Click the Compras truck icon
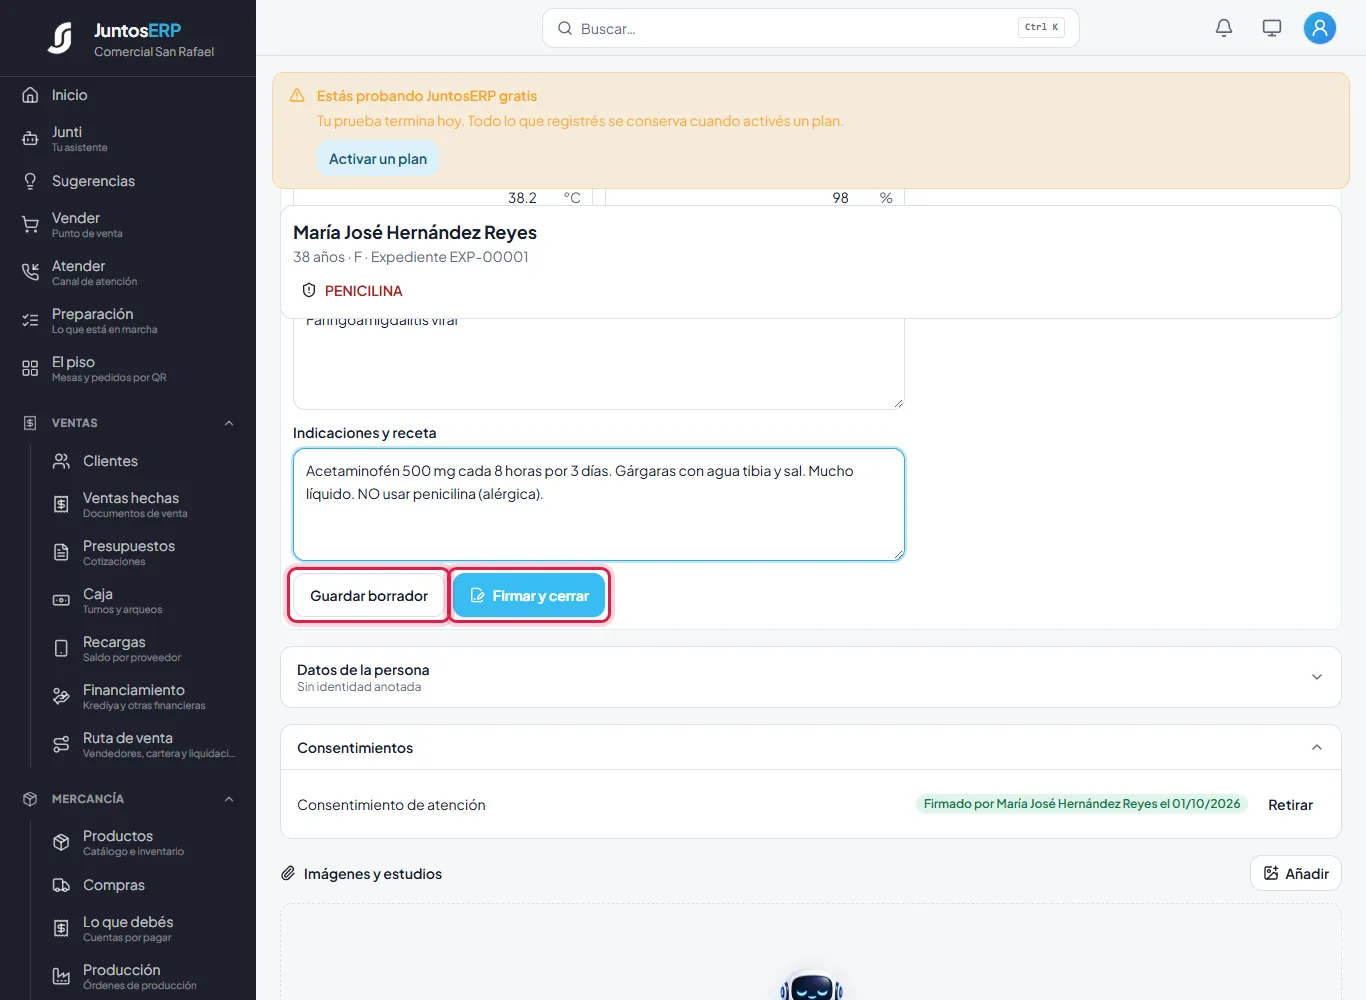 (61, 885)
